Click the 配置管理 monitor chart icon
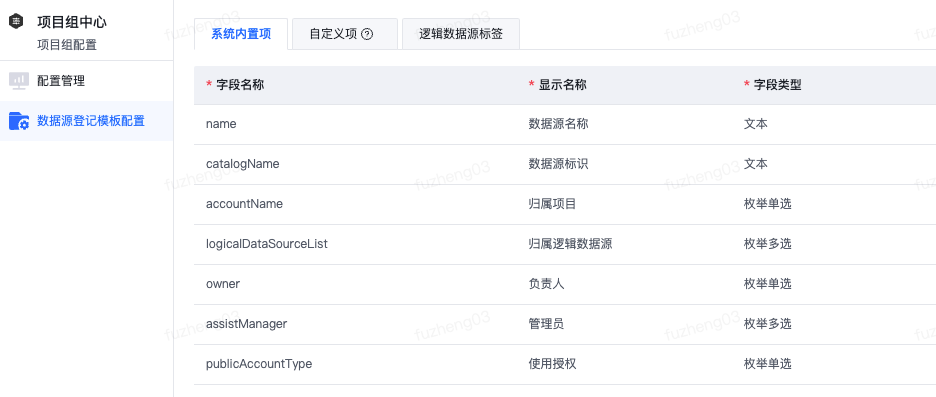The width and height of the screenshot is (936, 397). pos(19,81)
